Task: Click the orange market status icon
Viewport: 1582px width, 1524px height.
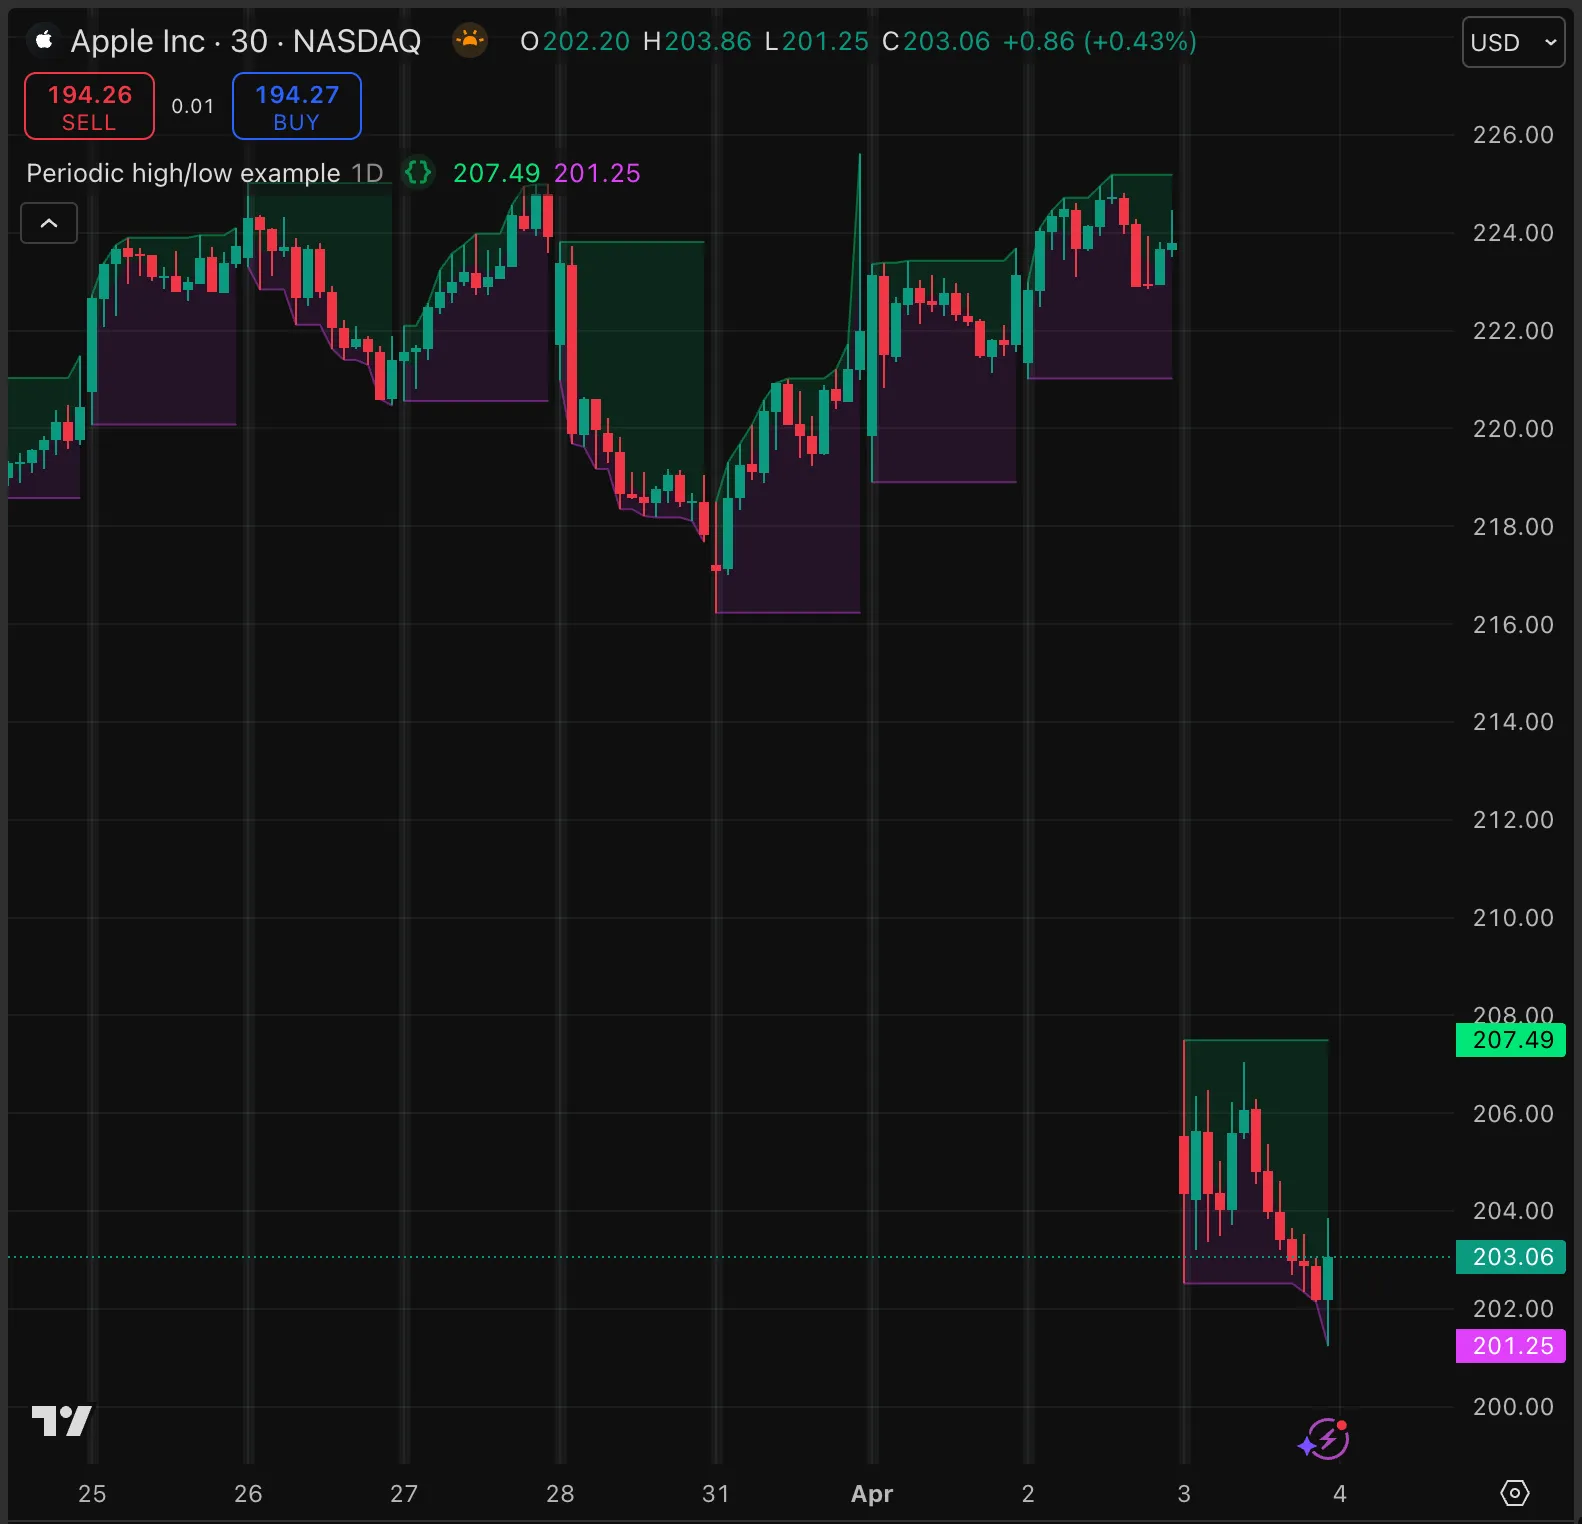Action: click(x=469, y=41)
